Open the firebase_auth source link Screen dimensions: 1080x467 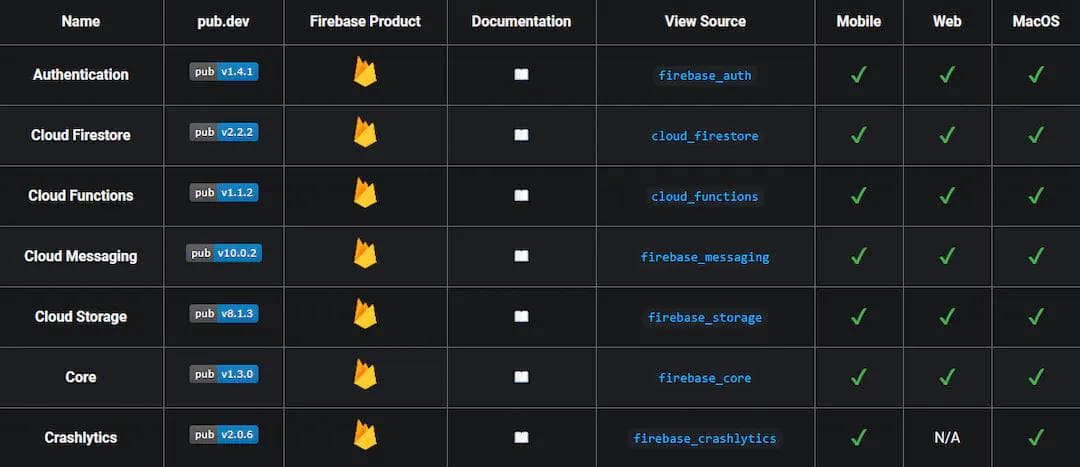tap(705, 75)
